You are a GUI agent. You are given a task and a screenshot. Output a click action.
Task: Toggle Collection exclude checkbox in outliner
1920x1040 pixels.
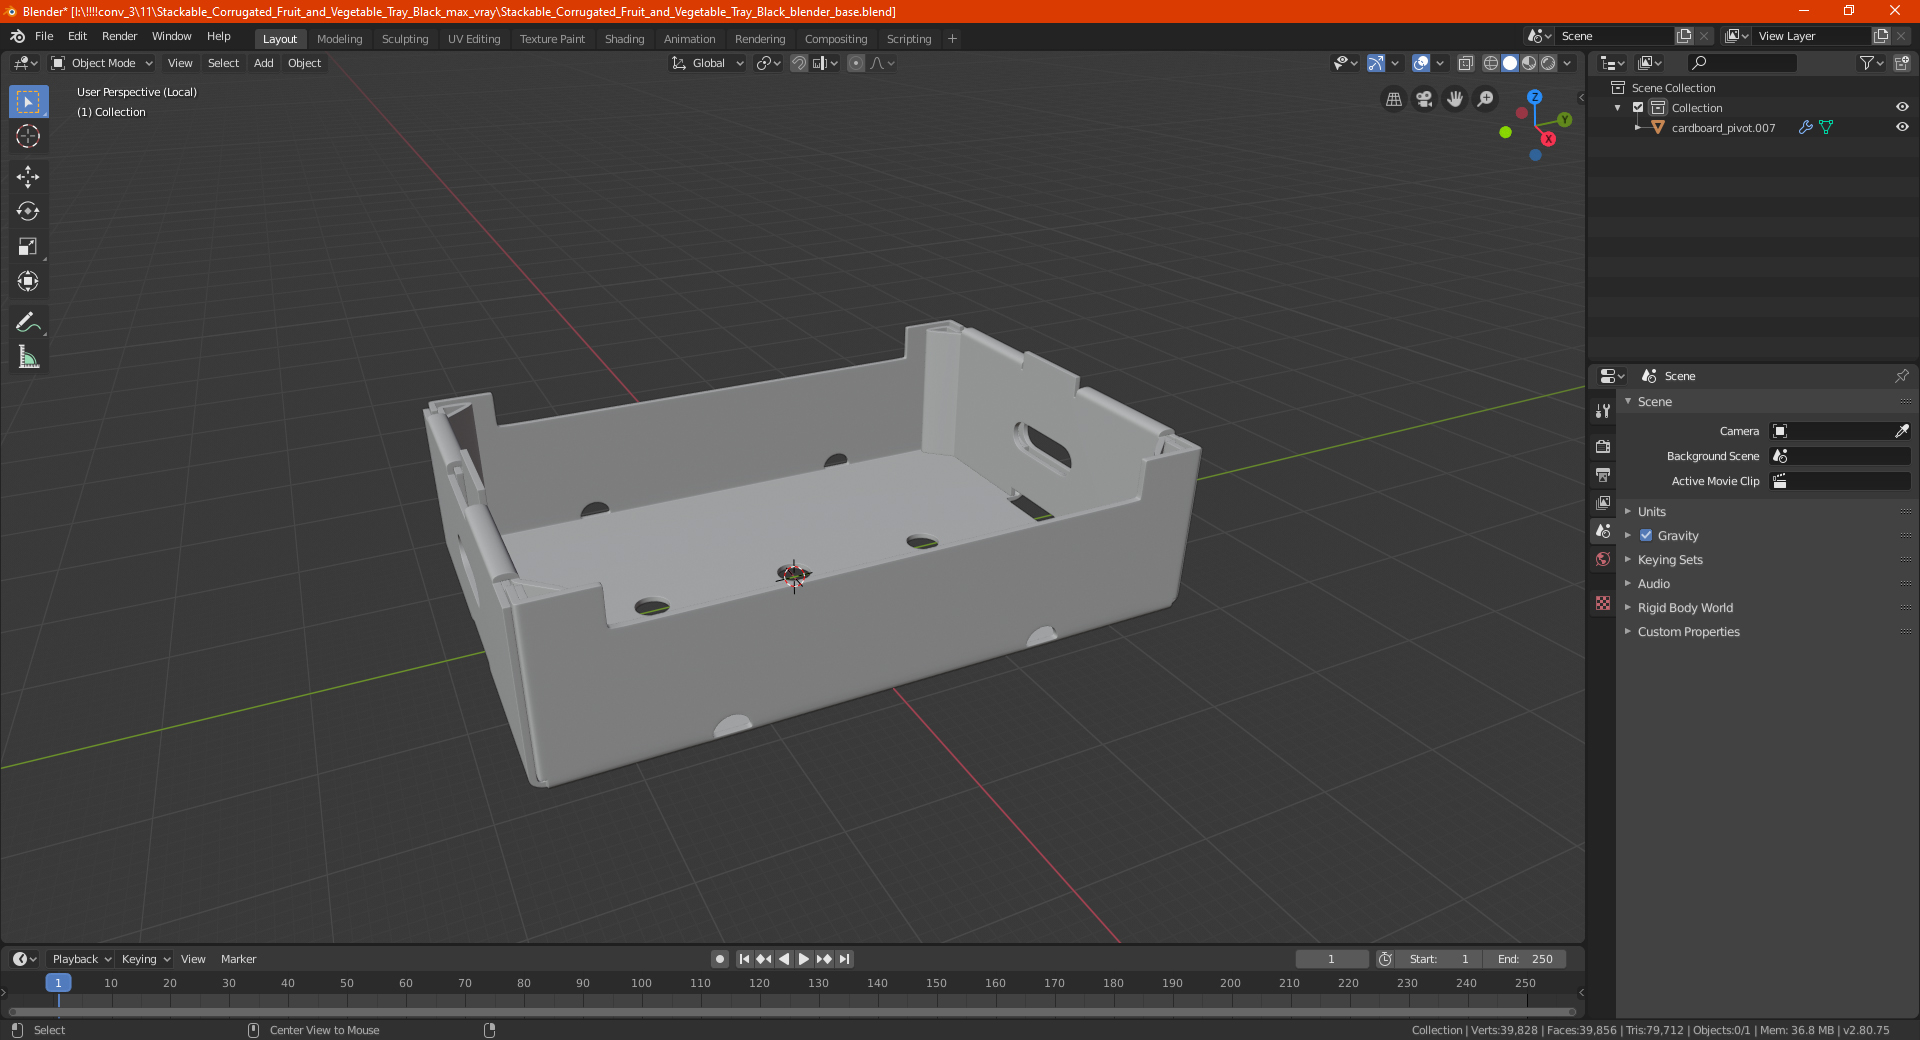(x=1638, y=107)
